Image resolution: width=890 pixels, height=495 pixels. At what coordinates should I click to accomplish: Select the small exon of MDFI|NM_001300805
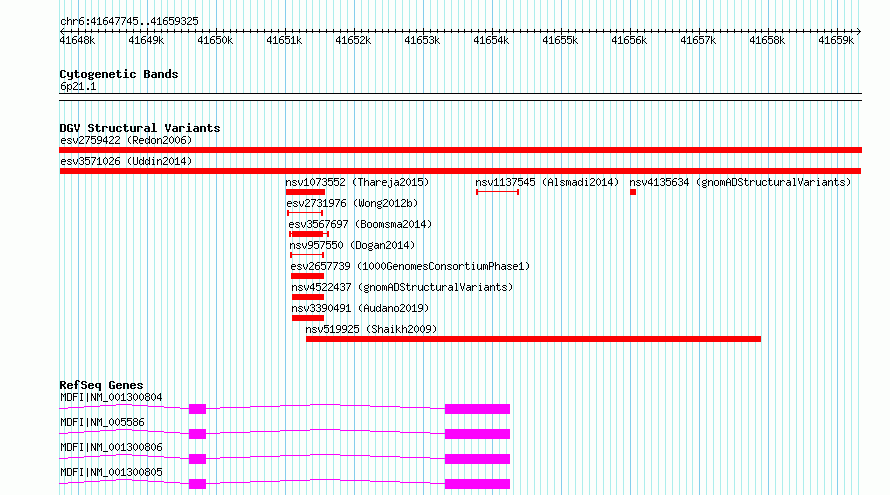(198, 484)
